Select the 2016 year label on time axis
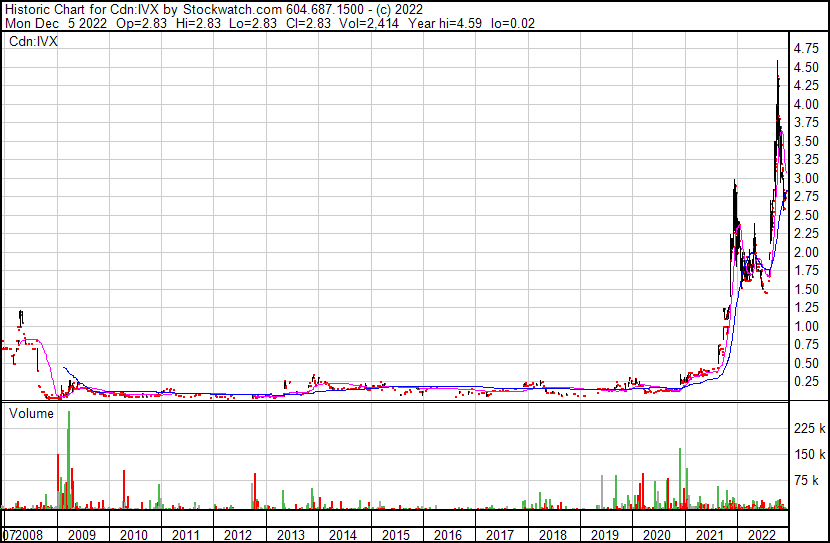Image resolution: width=830 pixels, height=543 pixels. (447, 535)
